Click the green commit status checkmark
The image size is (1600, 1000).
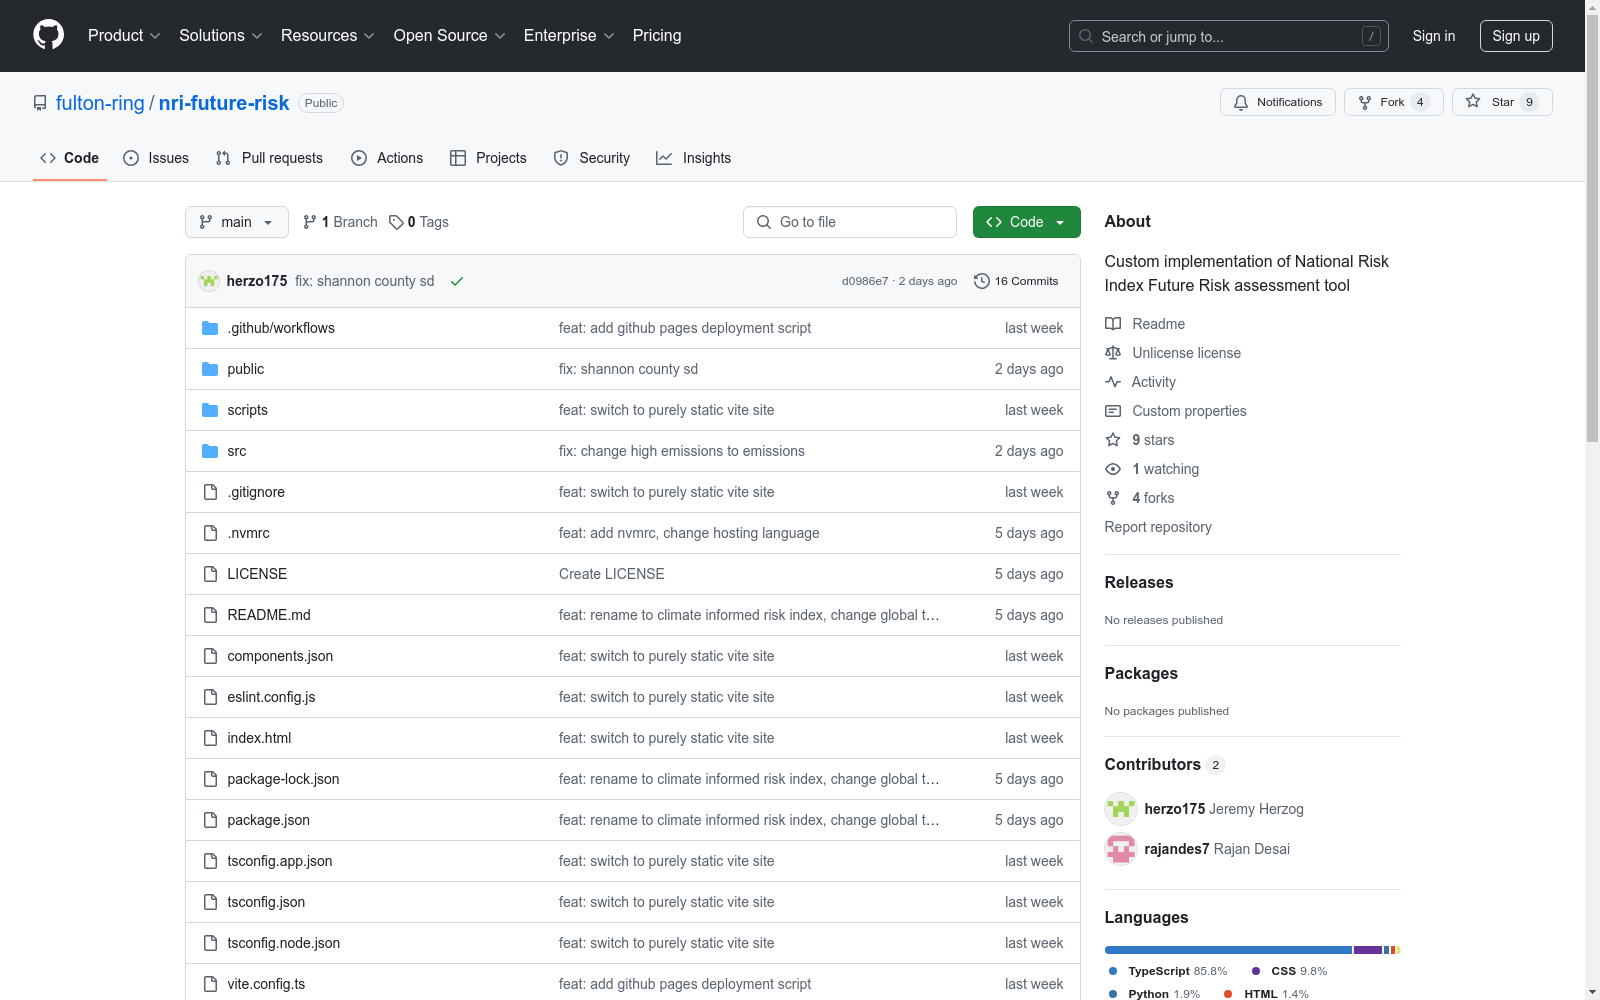pos(457,281)
